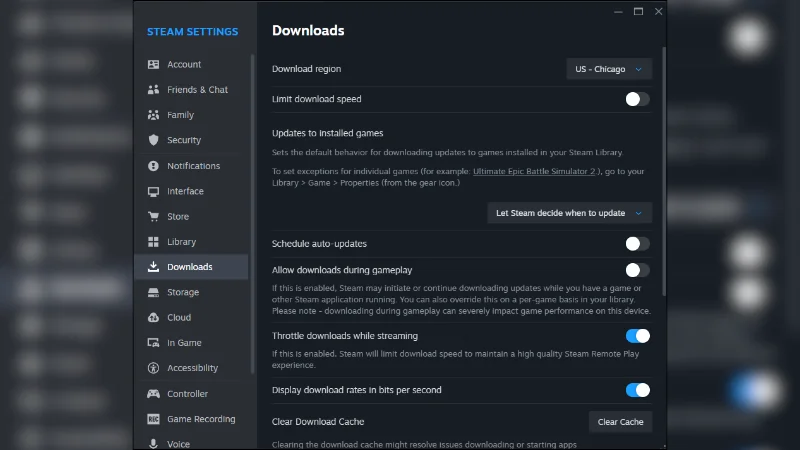Viewport: 800px width, 450px height.
Task: Click the 'STEAM SETTINGS' title text
Action: [x=192, y=32]
